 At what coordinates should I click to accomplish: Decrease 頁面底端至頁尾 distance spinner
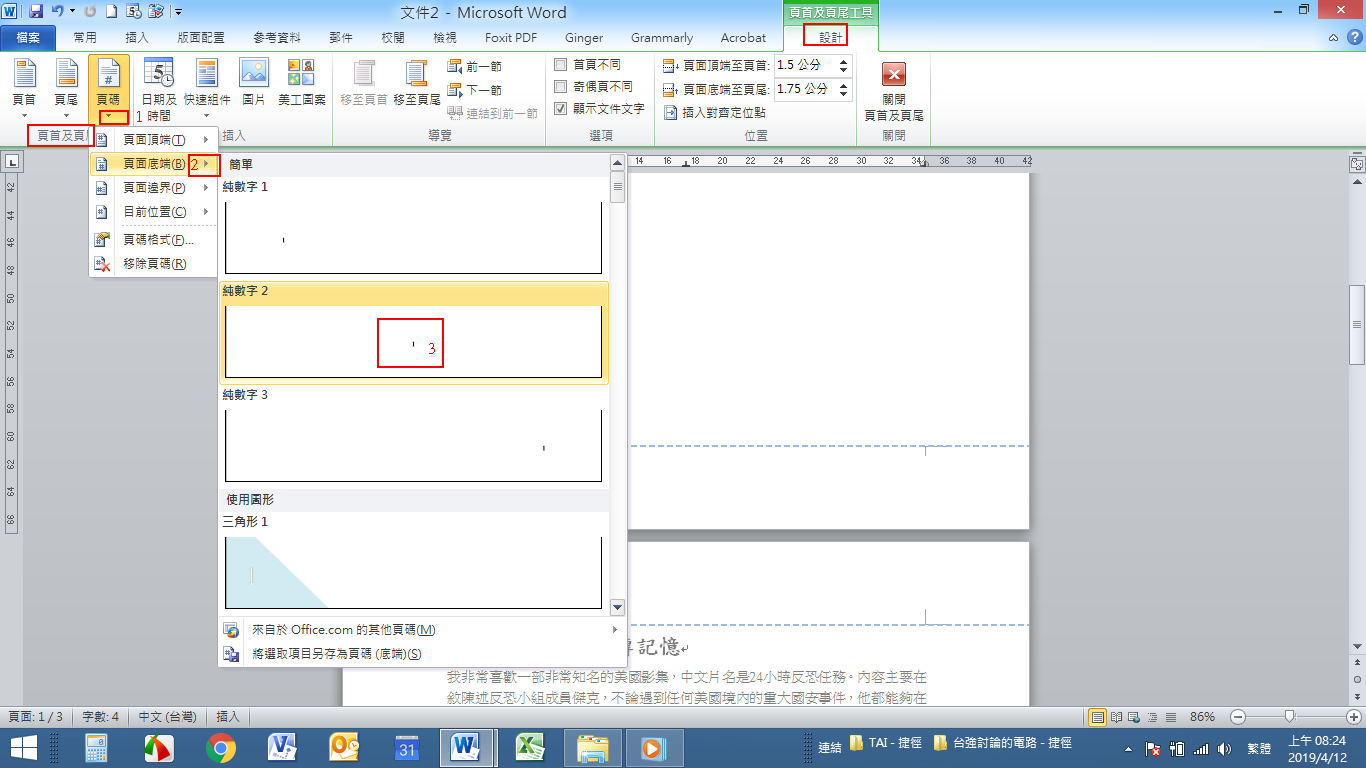(x=843, y=94)
